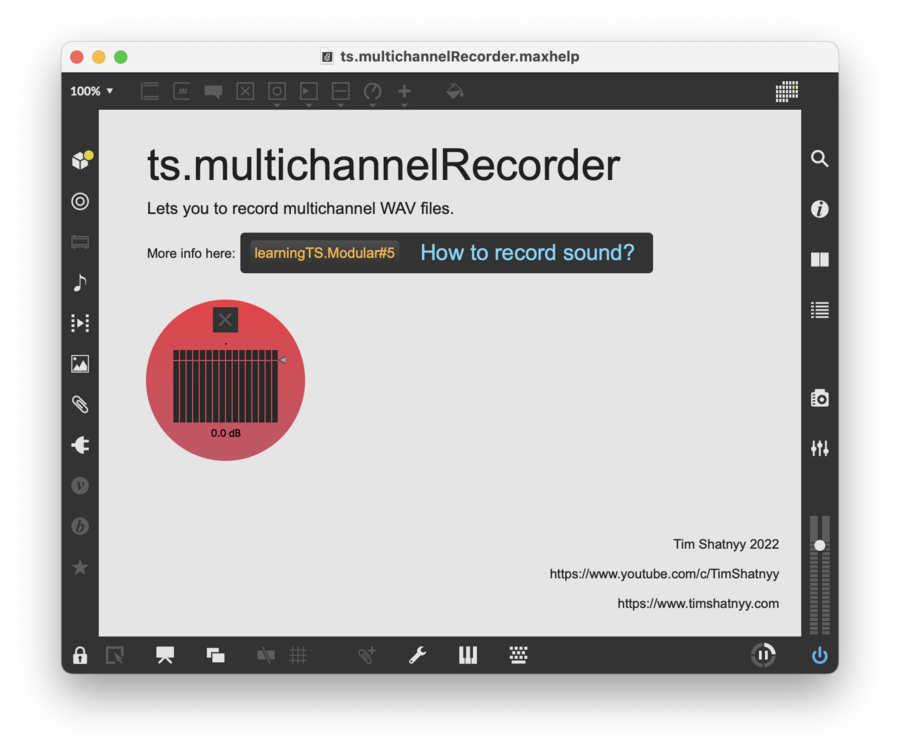The width and height of the screenshot is (900, 755).
Task: Click the Lets you to record description text
Action: point(300,208)
